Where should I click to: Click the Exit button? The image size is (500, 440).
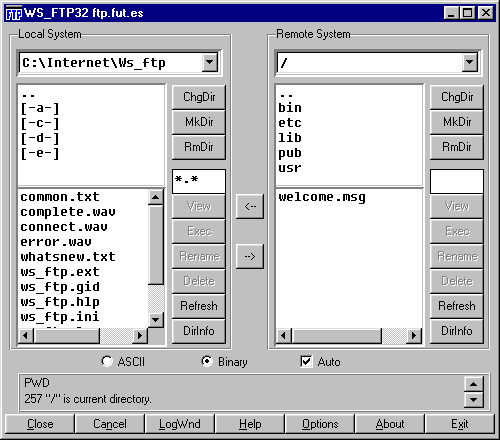pos(460,424)
